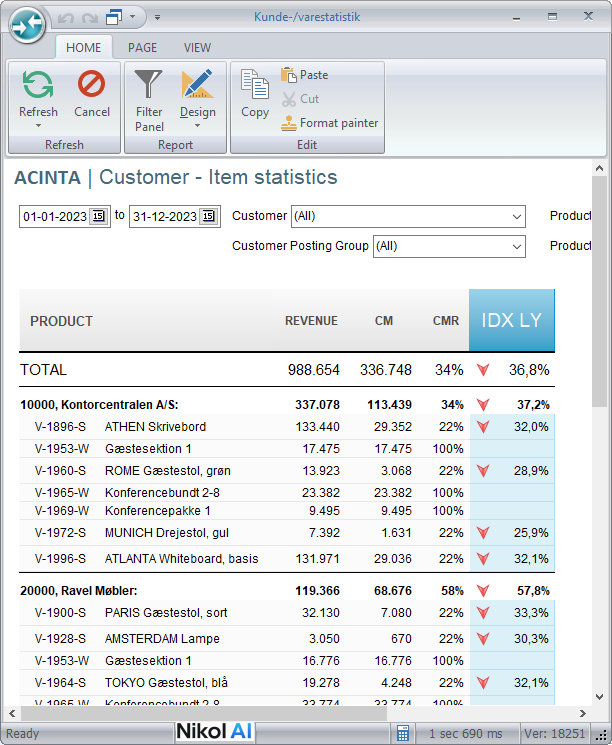
Task: Click the Redo arrow in quick access toolbar
Action: (89, 18)
